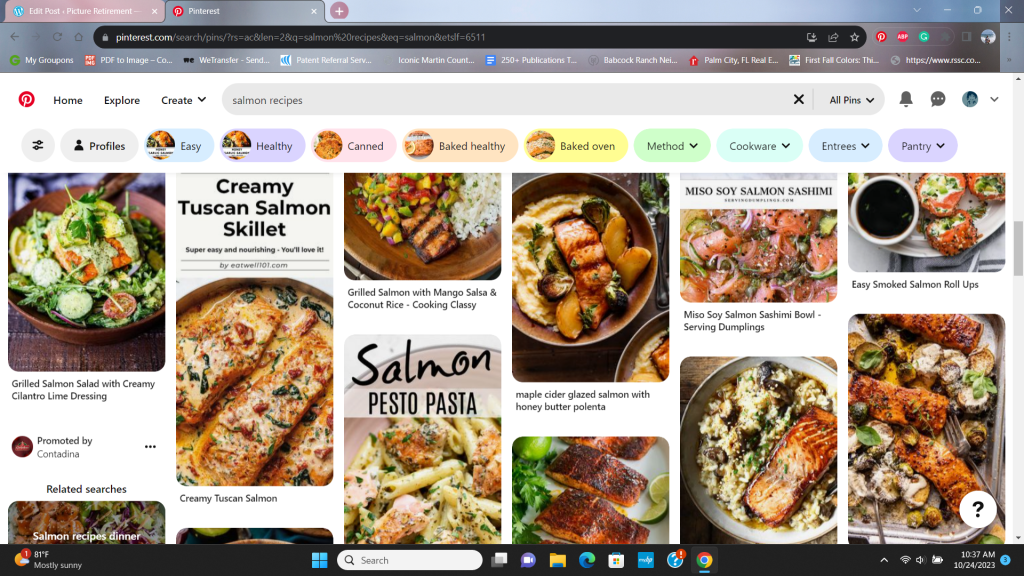The height and width of the screenshot is (576, 1024).
Task: Go to the Explore page
Action: tap(122, 100)
